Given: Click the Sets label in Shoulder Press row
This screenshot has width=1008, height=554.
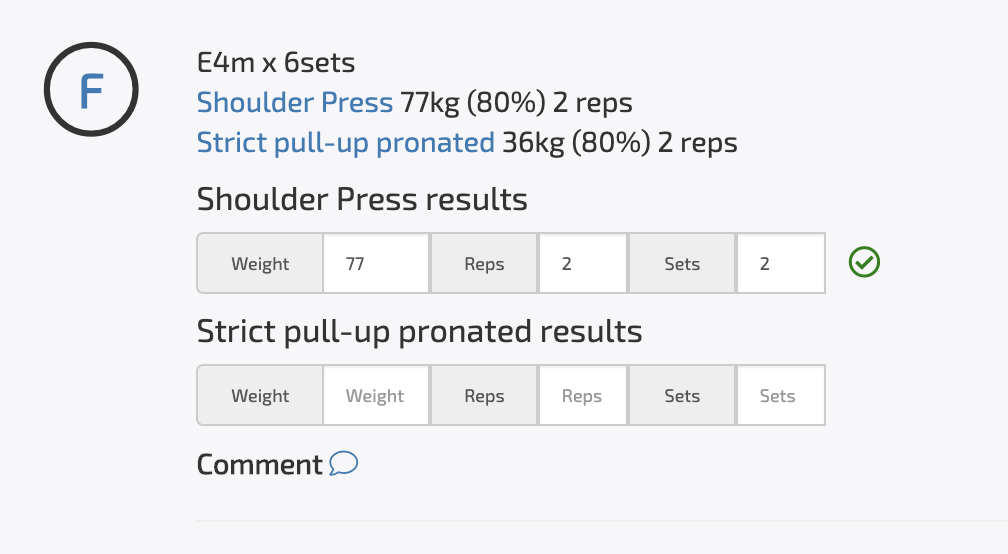Looking at the screenshot, I should [682, 264].
